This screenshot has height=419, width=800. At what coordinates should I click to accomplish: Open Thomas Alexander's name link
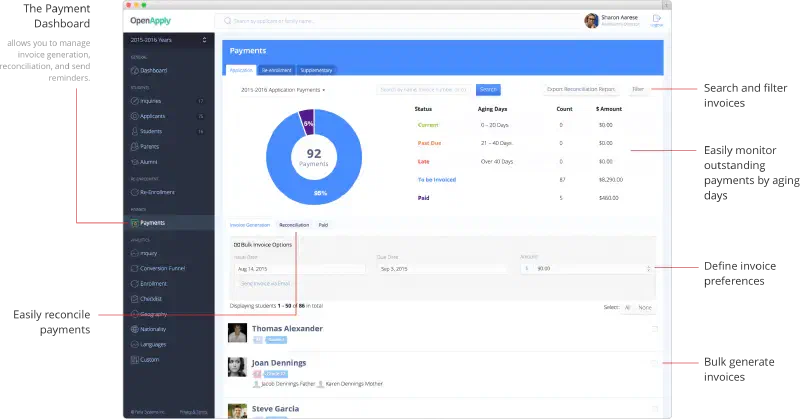click(x=287, y=329)
